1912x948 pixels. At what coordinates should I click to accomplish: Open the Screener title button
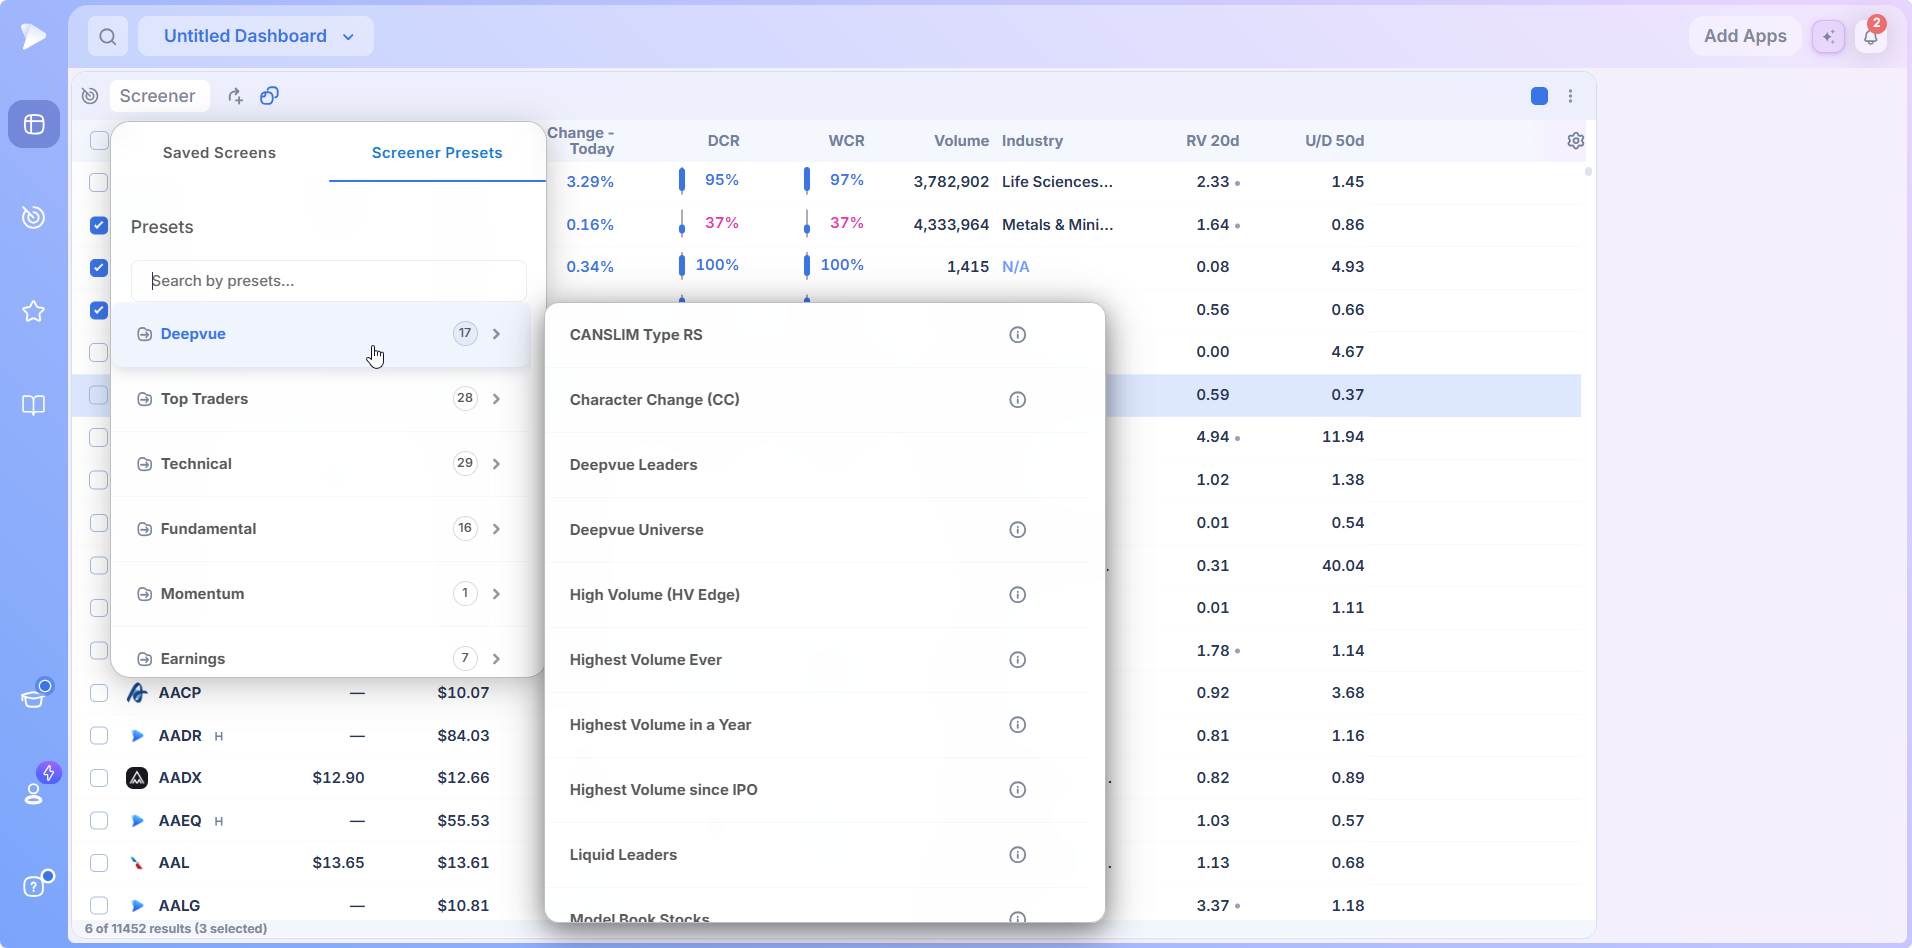[x=158, y=96]
